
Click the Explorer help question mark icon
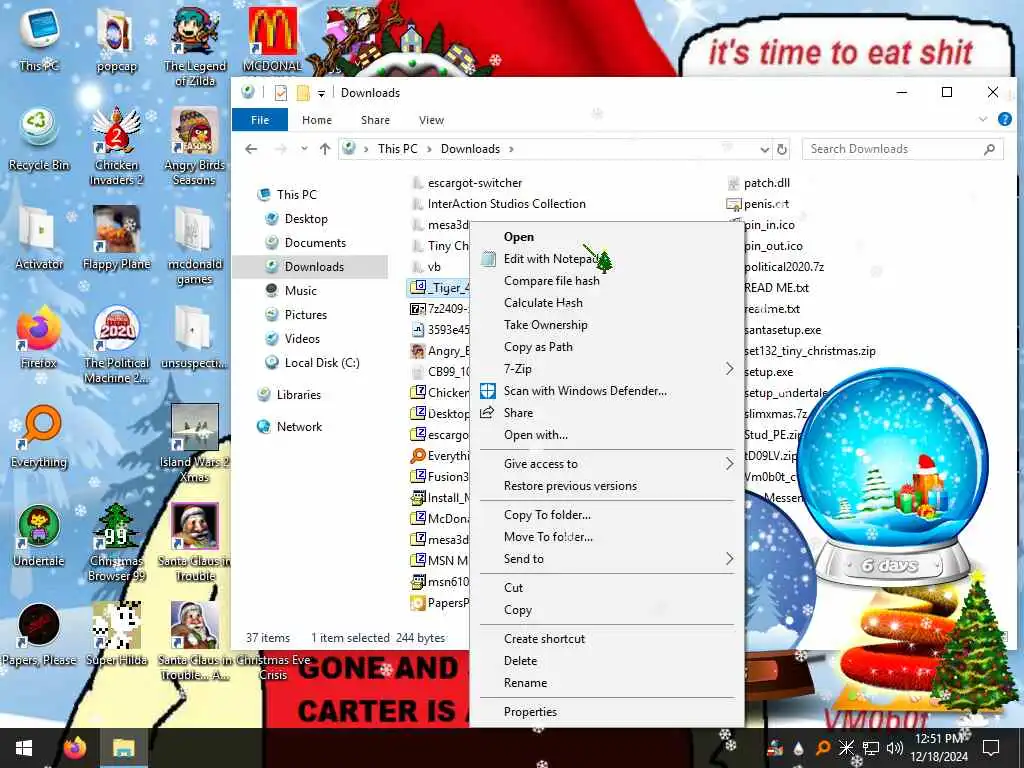(1004, 120)
